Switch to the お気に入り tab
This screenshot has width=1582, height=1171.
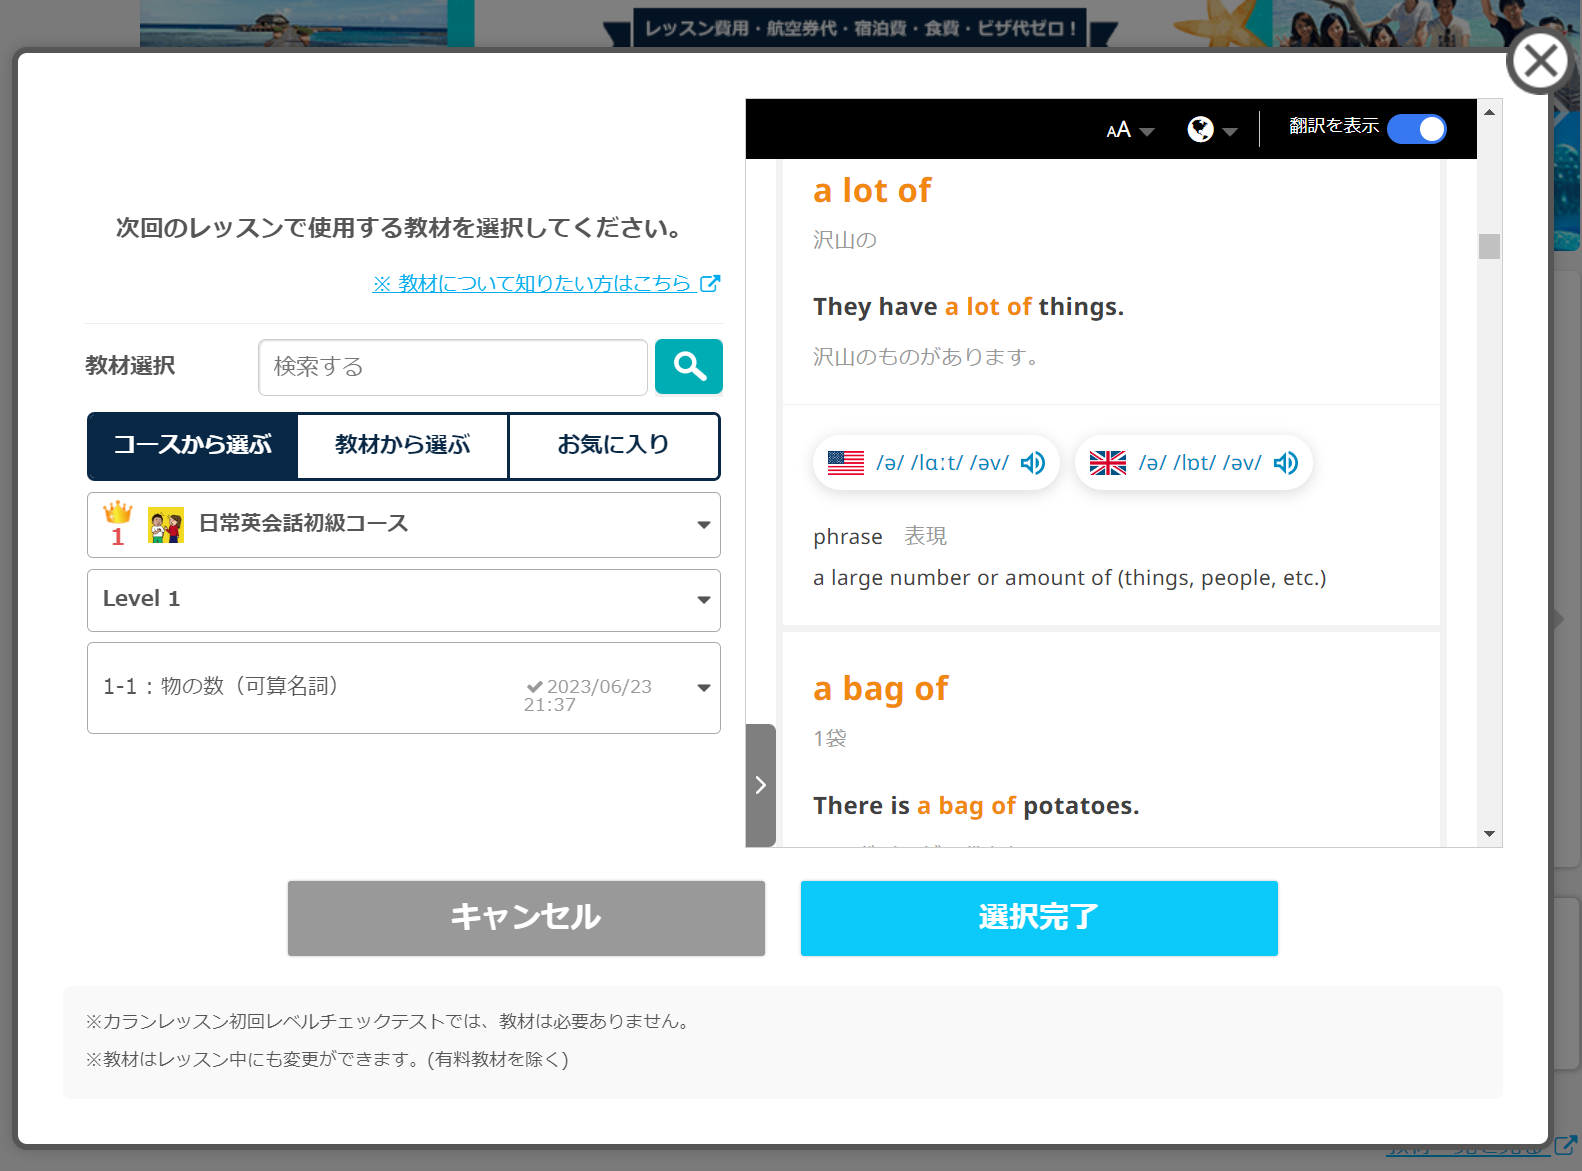(x=613, y=446)
